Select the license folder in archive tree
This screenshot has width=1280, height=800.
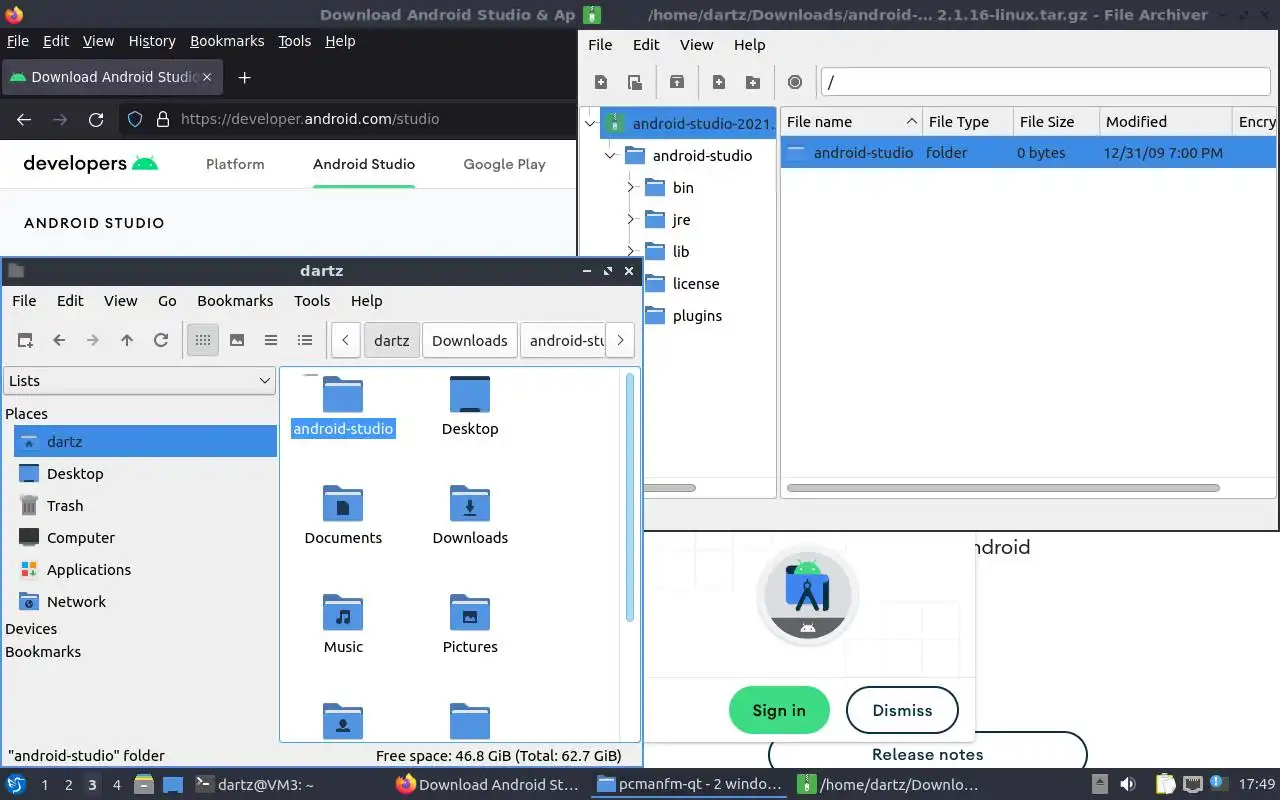[696, 284]
